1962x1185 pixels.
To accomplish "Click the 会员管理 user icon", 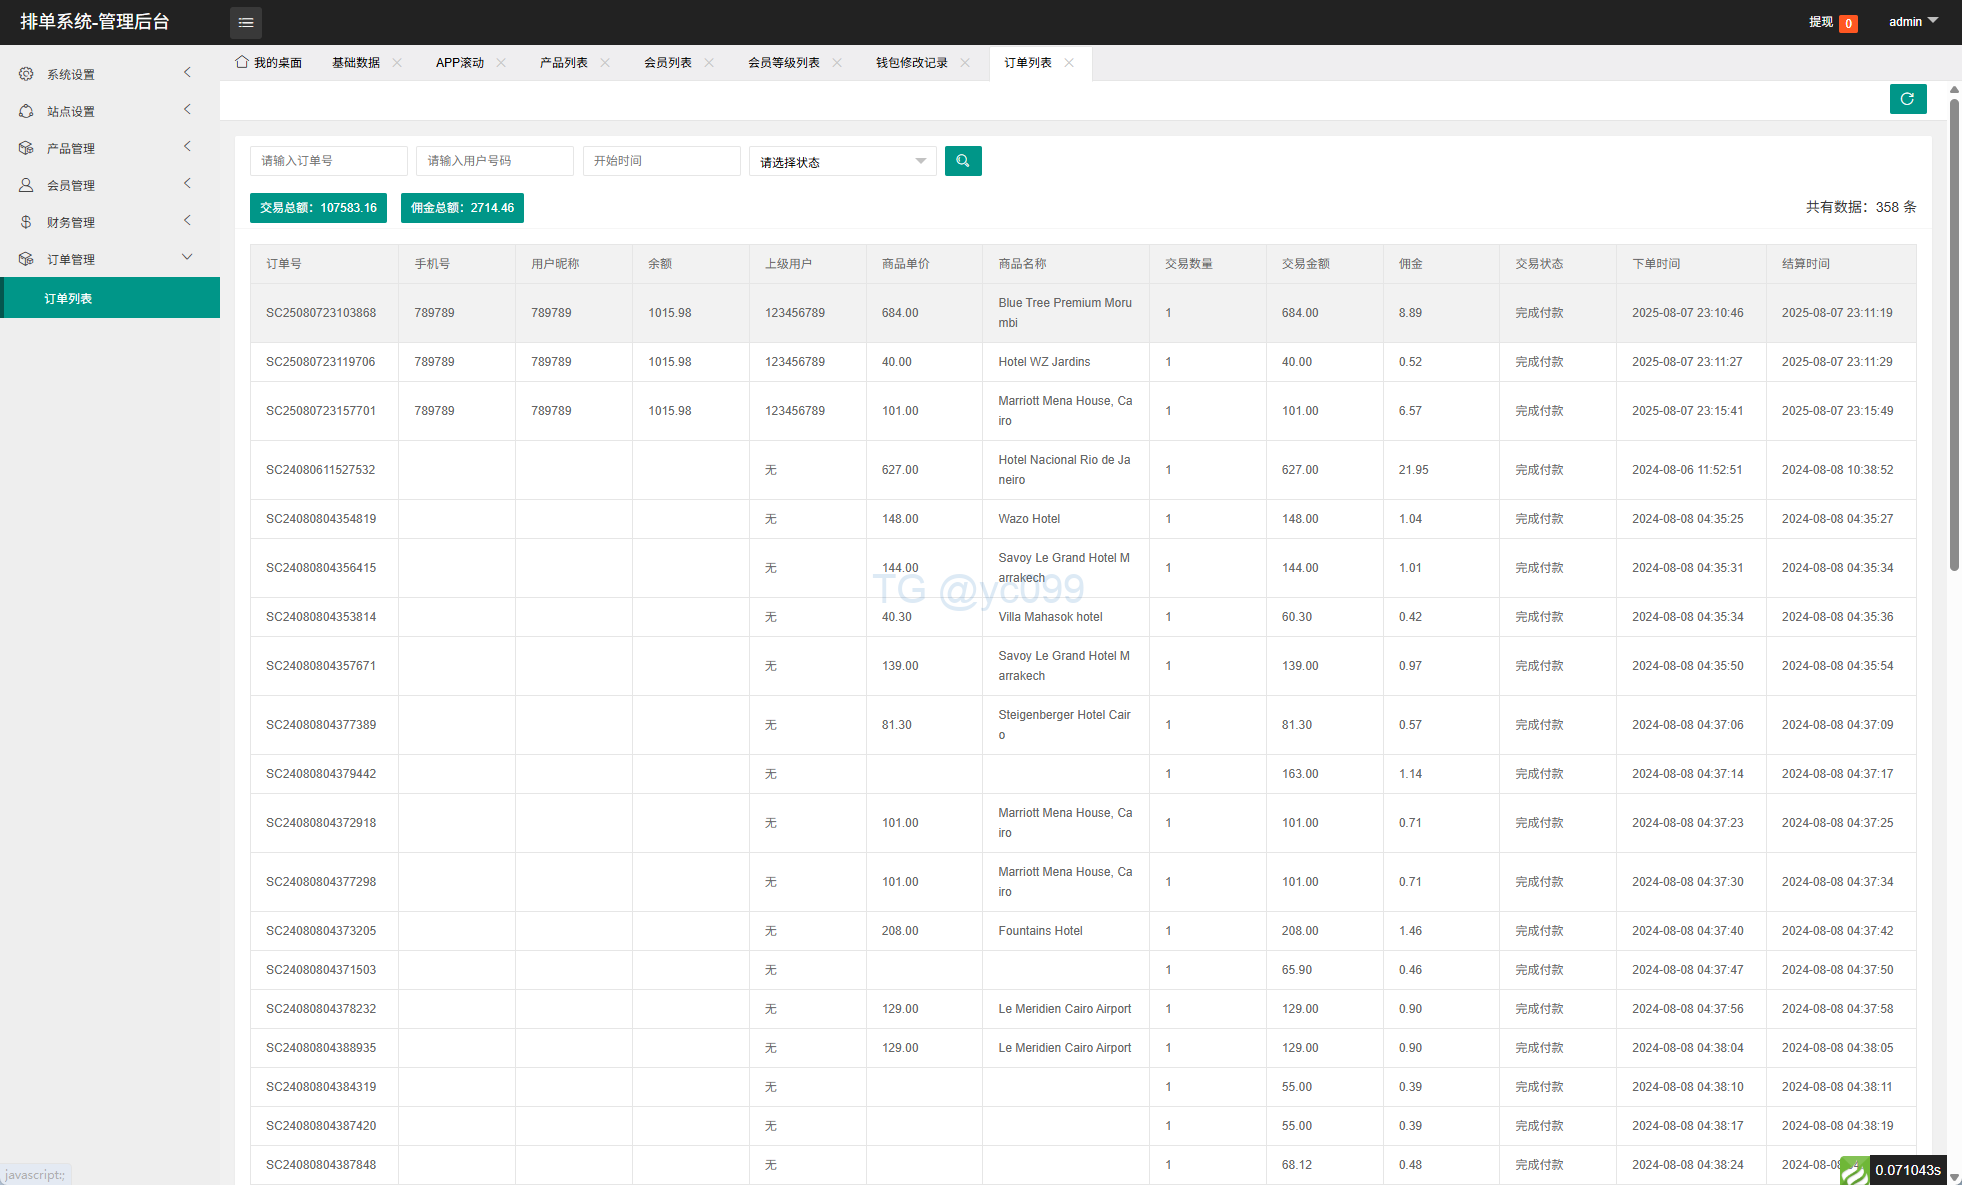I will coord(26,185).
